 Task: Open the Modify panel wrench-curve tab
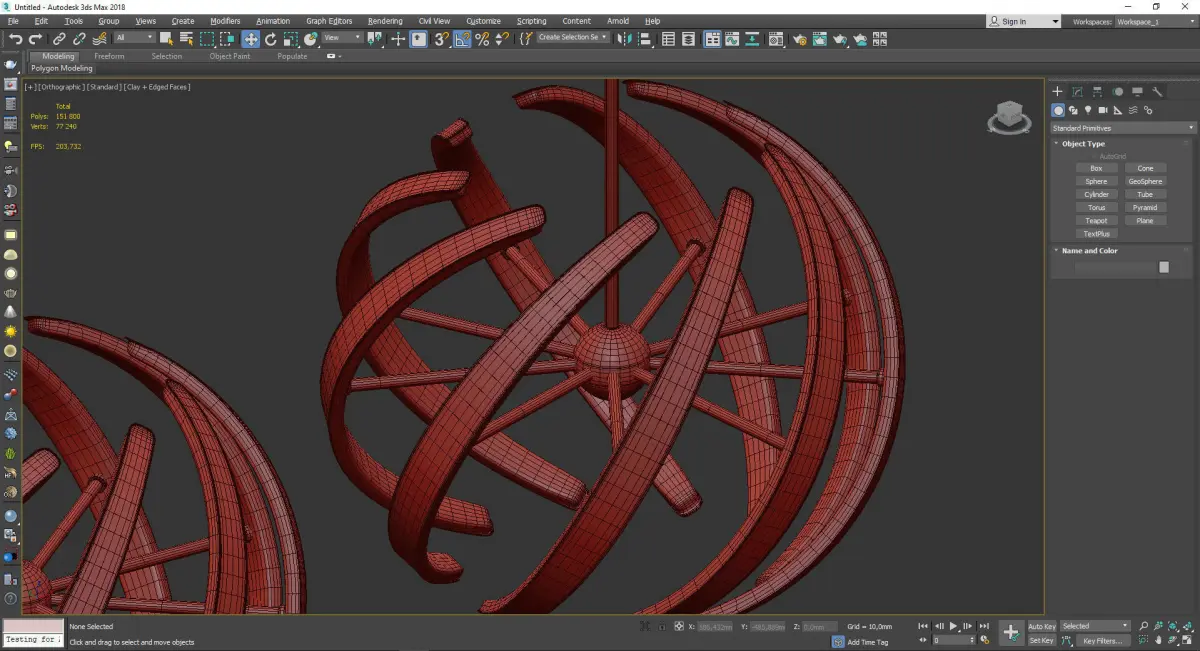(x=1077, y=91)
